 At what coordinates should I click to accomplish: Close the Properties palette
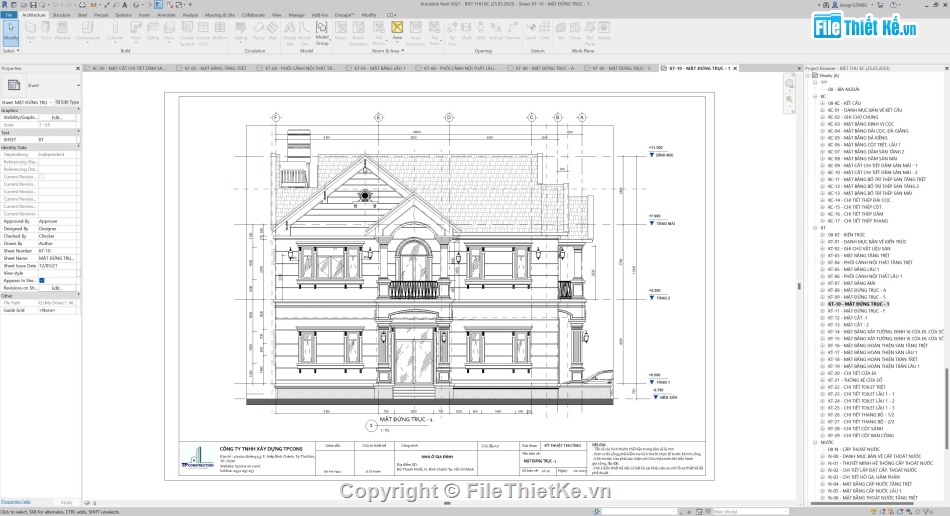(x=78, y=68)
